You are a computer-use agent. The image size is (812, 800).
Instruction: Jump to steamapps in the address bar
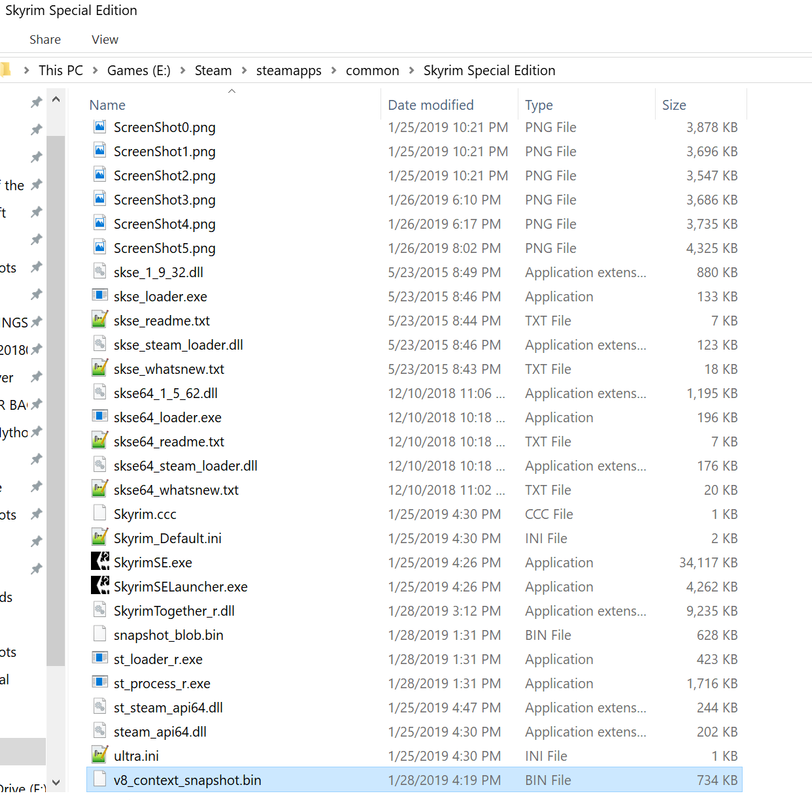tap(288, 70)
